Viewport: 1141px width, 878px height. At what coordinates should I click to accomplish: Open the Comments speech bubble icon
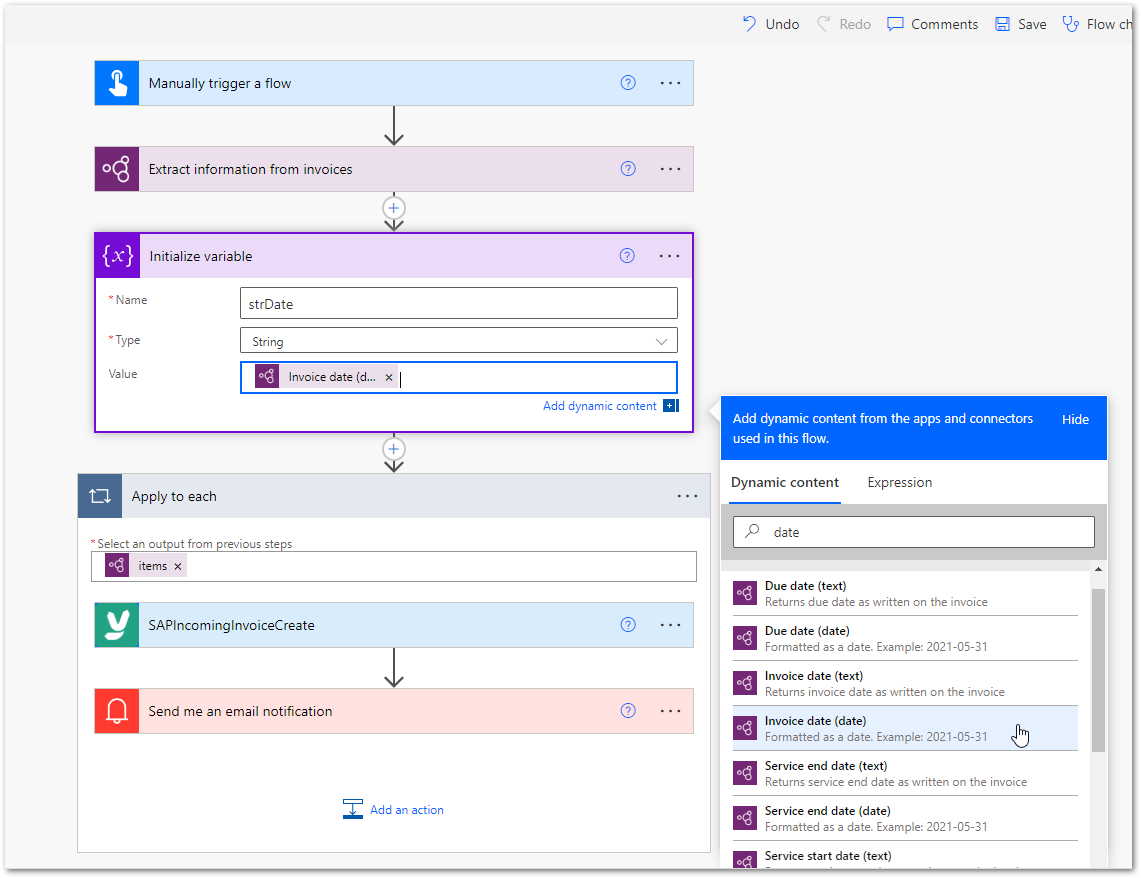coord(895,24)
